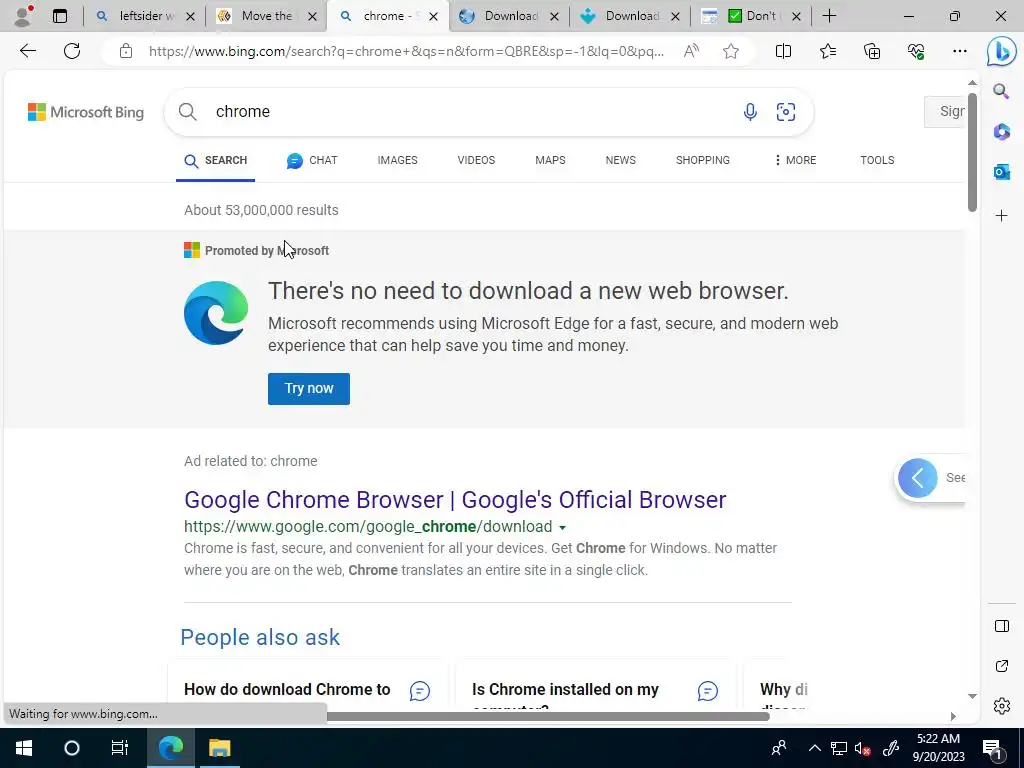Click the vertical page scrollbar thumb

tap(972, 152)
